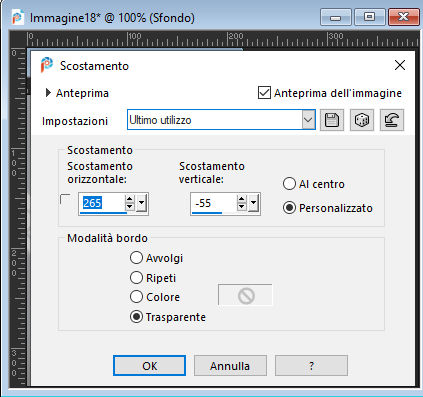Click the randomize parameters dice icon
423x397 pixels.
pyautogui.click(x=362, y=120)
